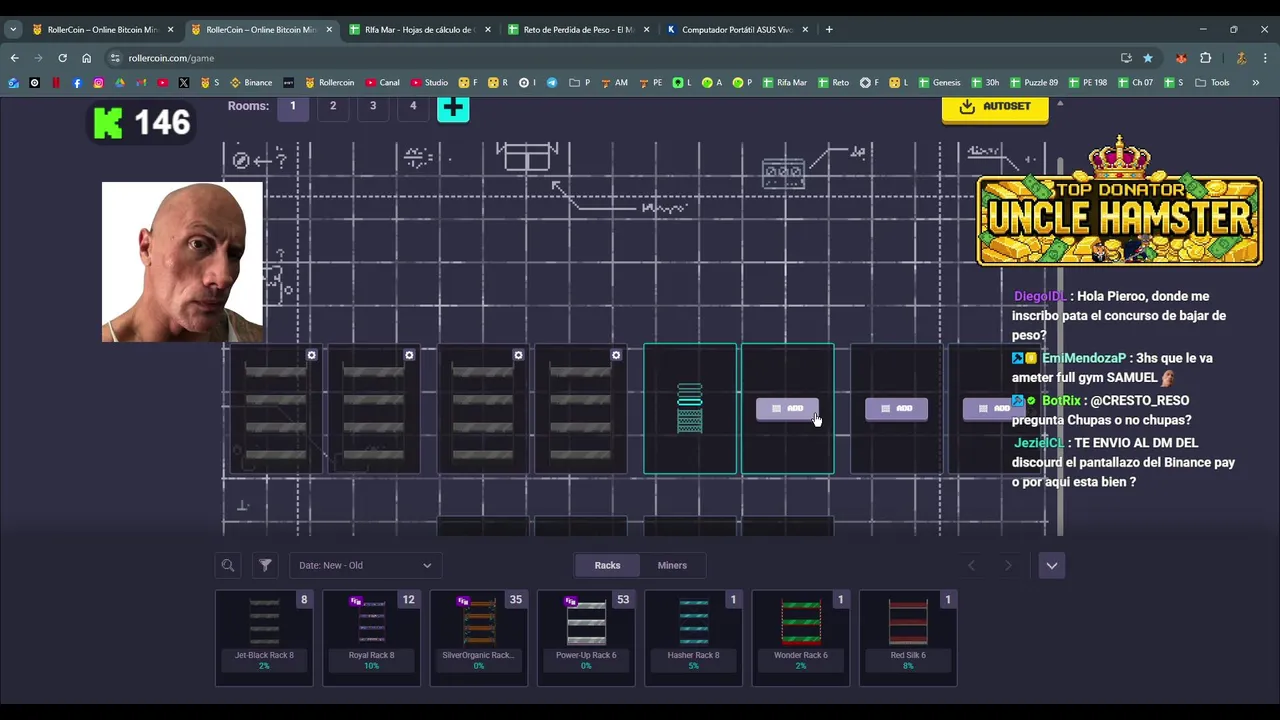Open settings gear on first rack
This screenshot has width=1280, height=720.
312,355
